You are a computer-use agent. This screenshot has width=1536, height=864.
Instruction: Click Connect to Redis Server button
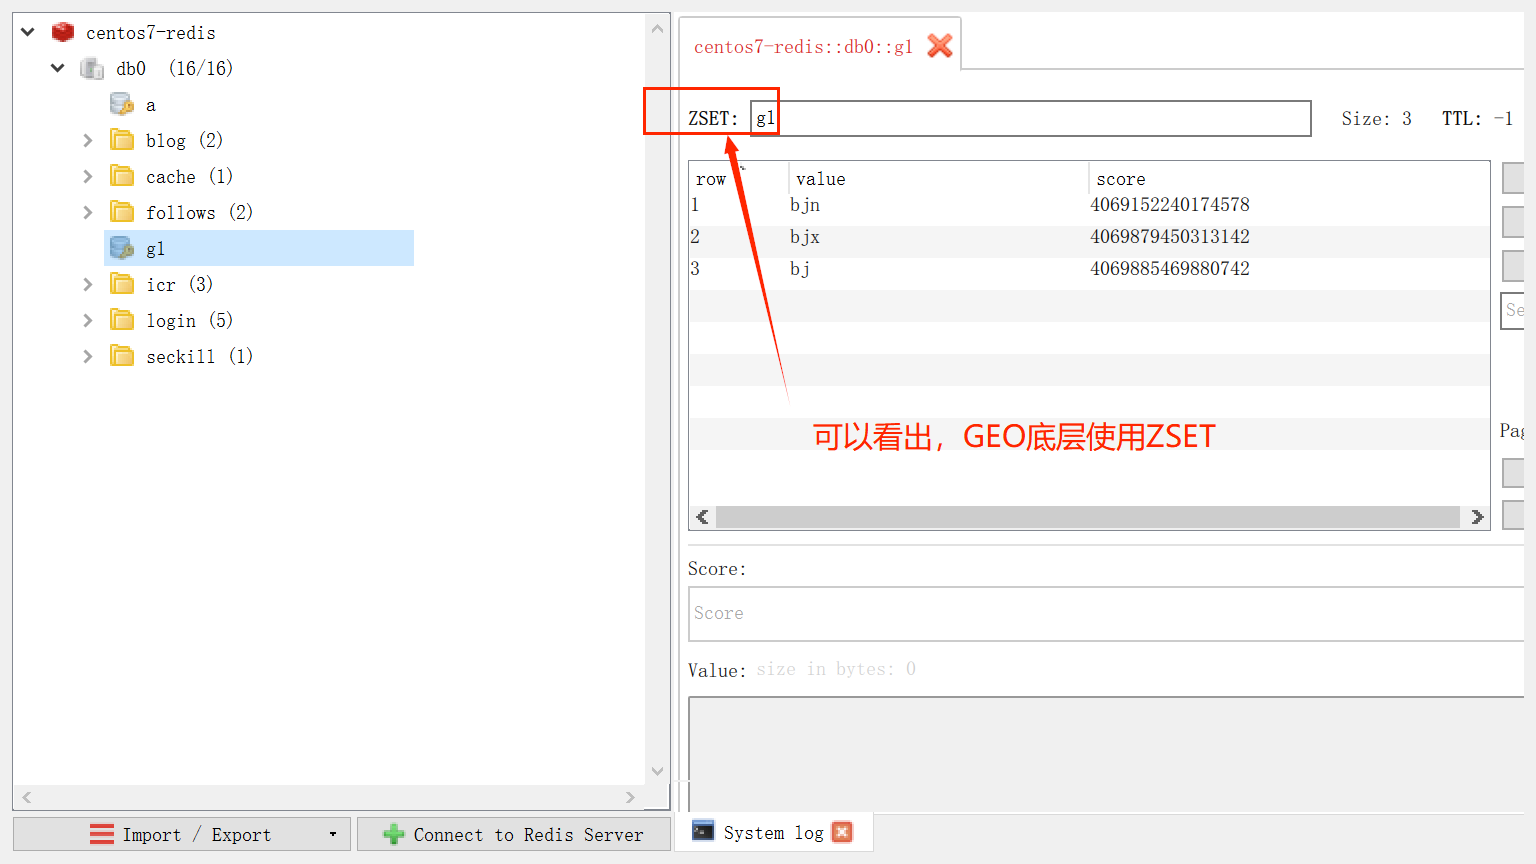coord(514,834)
